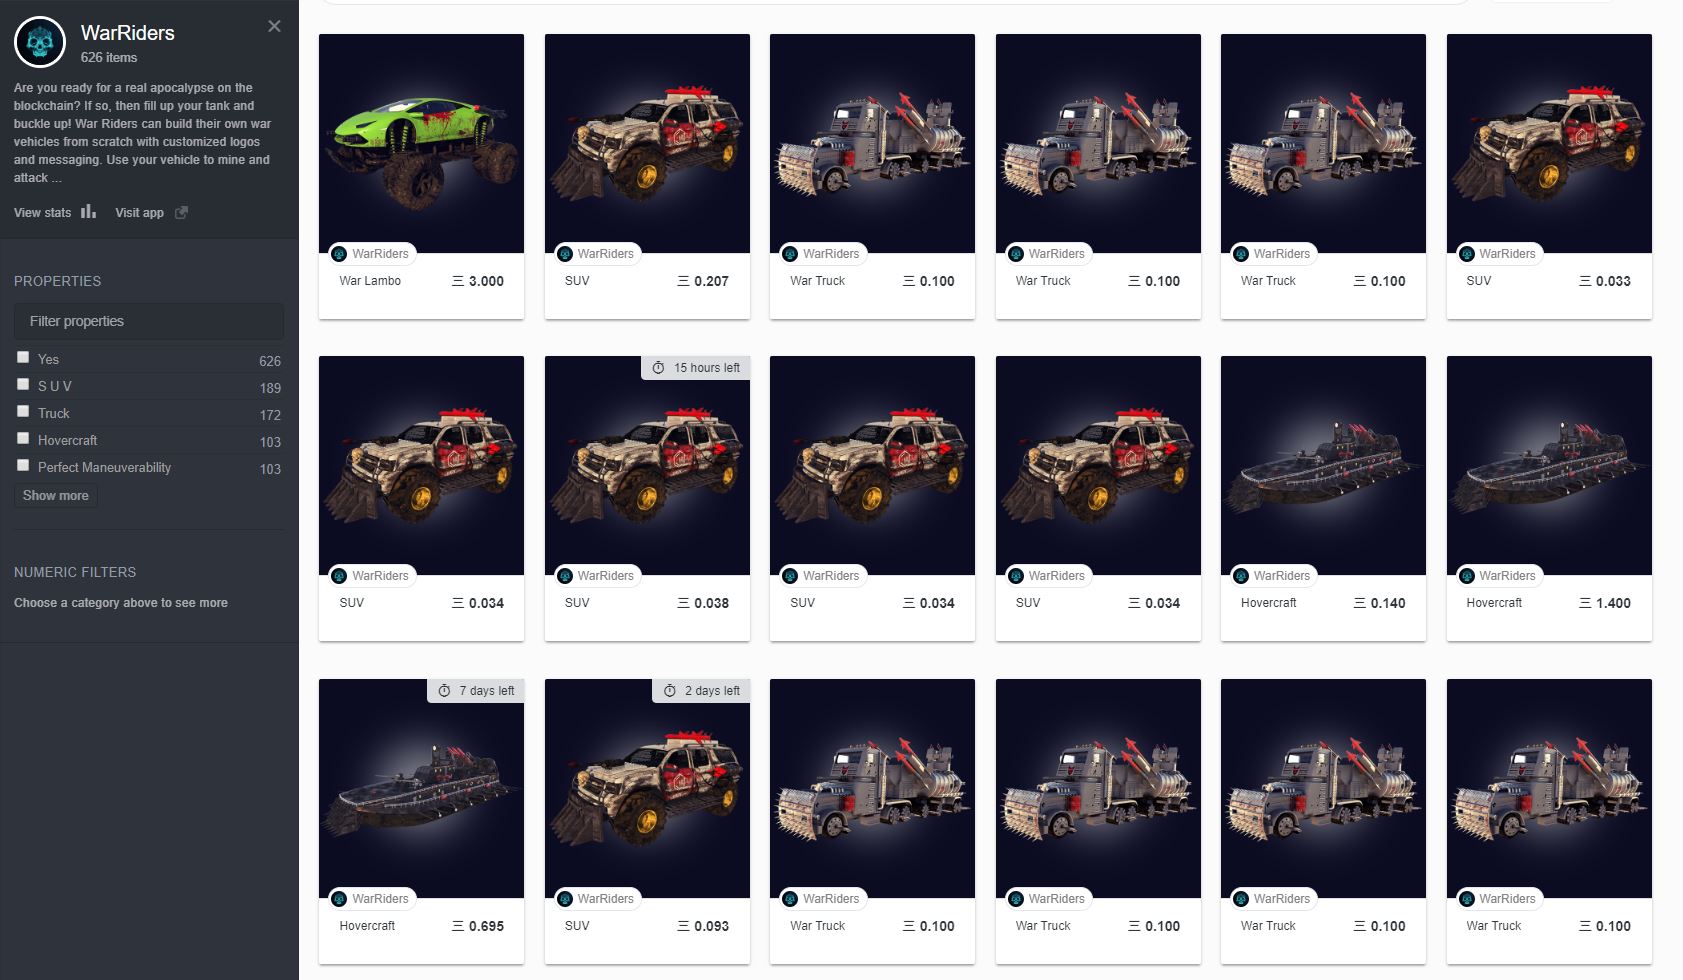
Task: Click WarRiders badge icon on 1.400 Hovercraft card
Action: pos(1467,576)
